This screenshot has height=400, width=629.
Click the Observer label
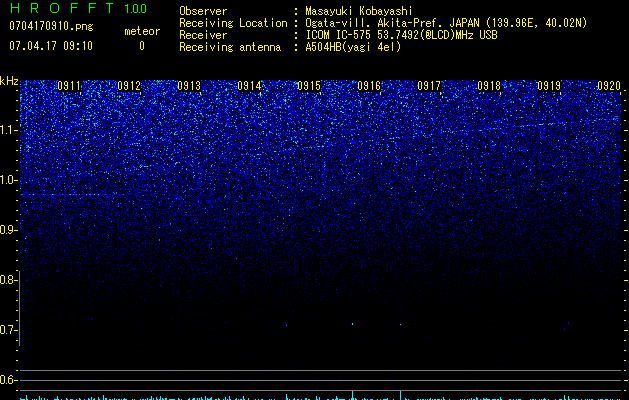tap(203, 11)
